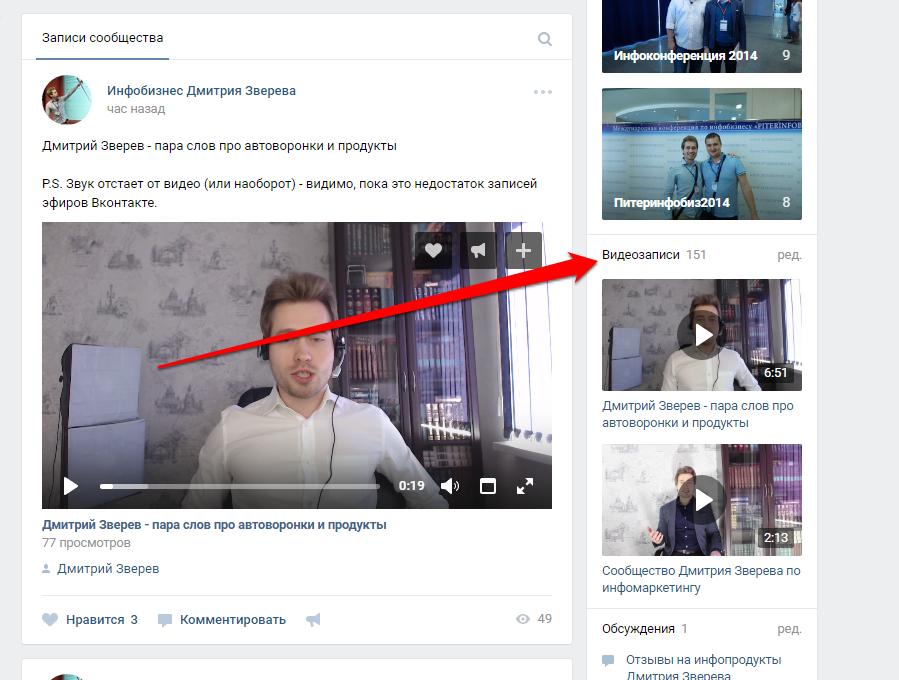Share post via megaphone icon below
899x680 pixels.
click(x=313, y=619)
